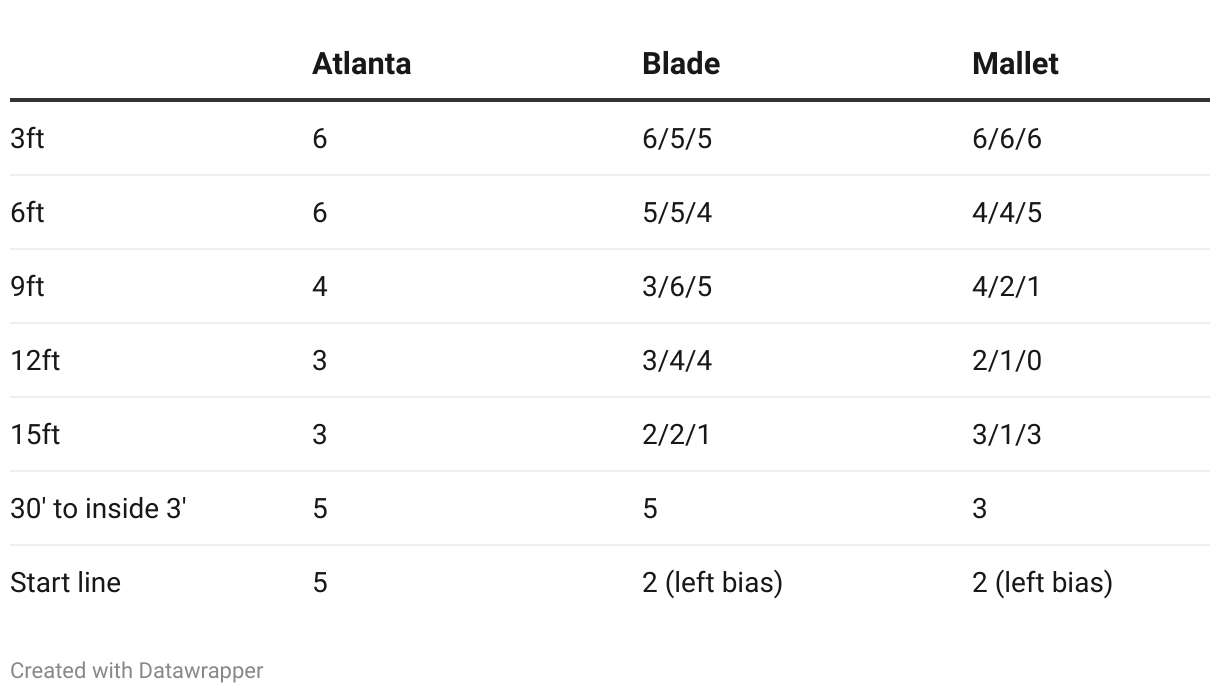The image size is (1220, 694).
Task: Click Blade Start line cell 2 (left bias)
Action: point(712,582)
